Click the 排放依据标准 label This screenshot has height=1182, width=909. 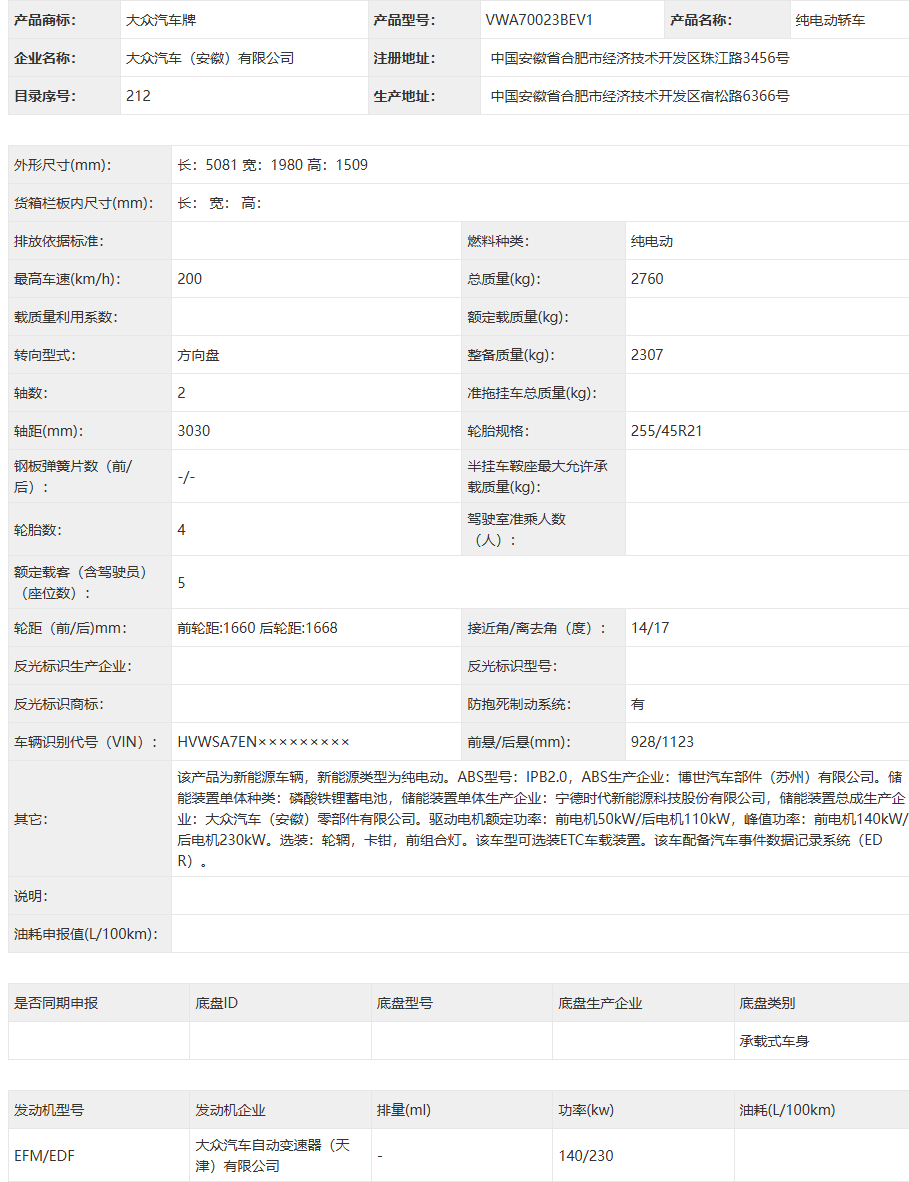point(59,241)
